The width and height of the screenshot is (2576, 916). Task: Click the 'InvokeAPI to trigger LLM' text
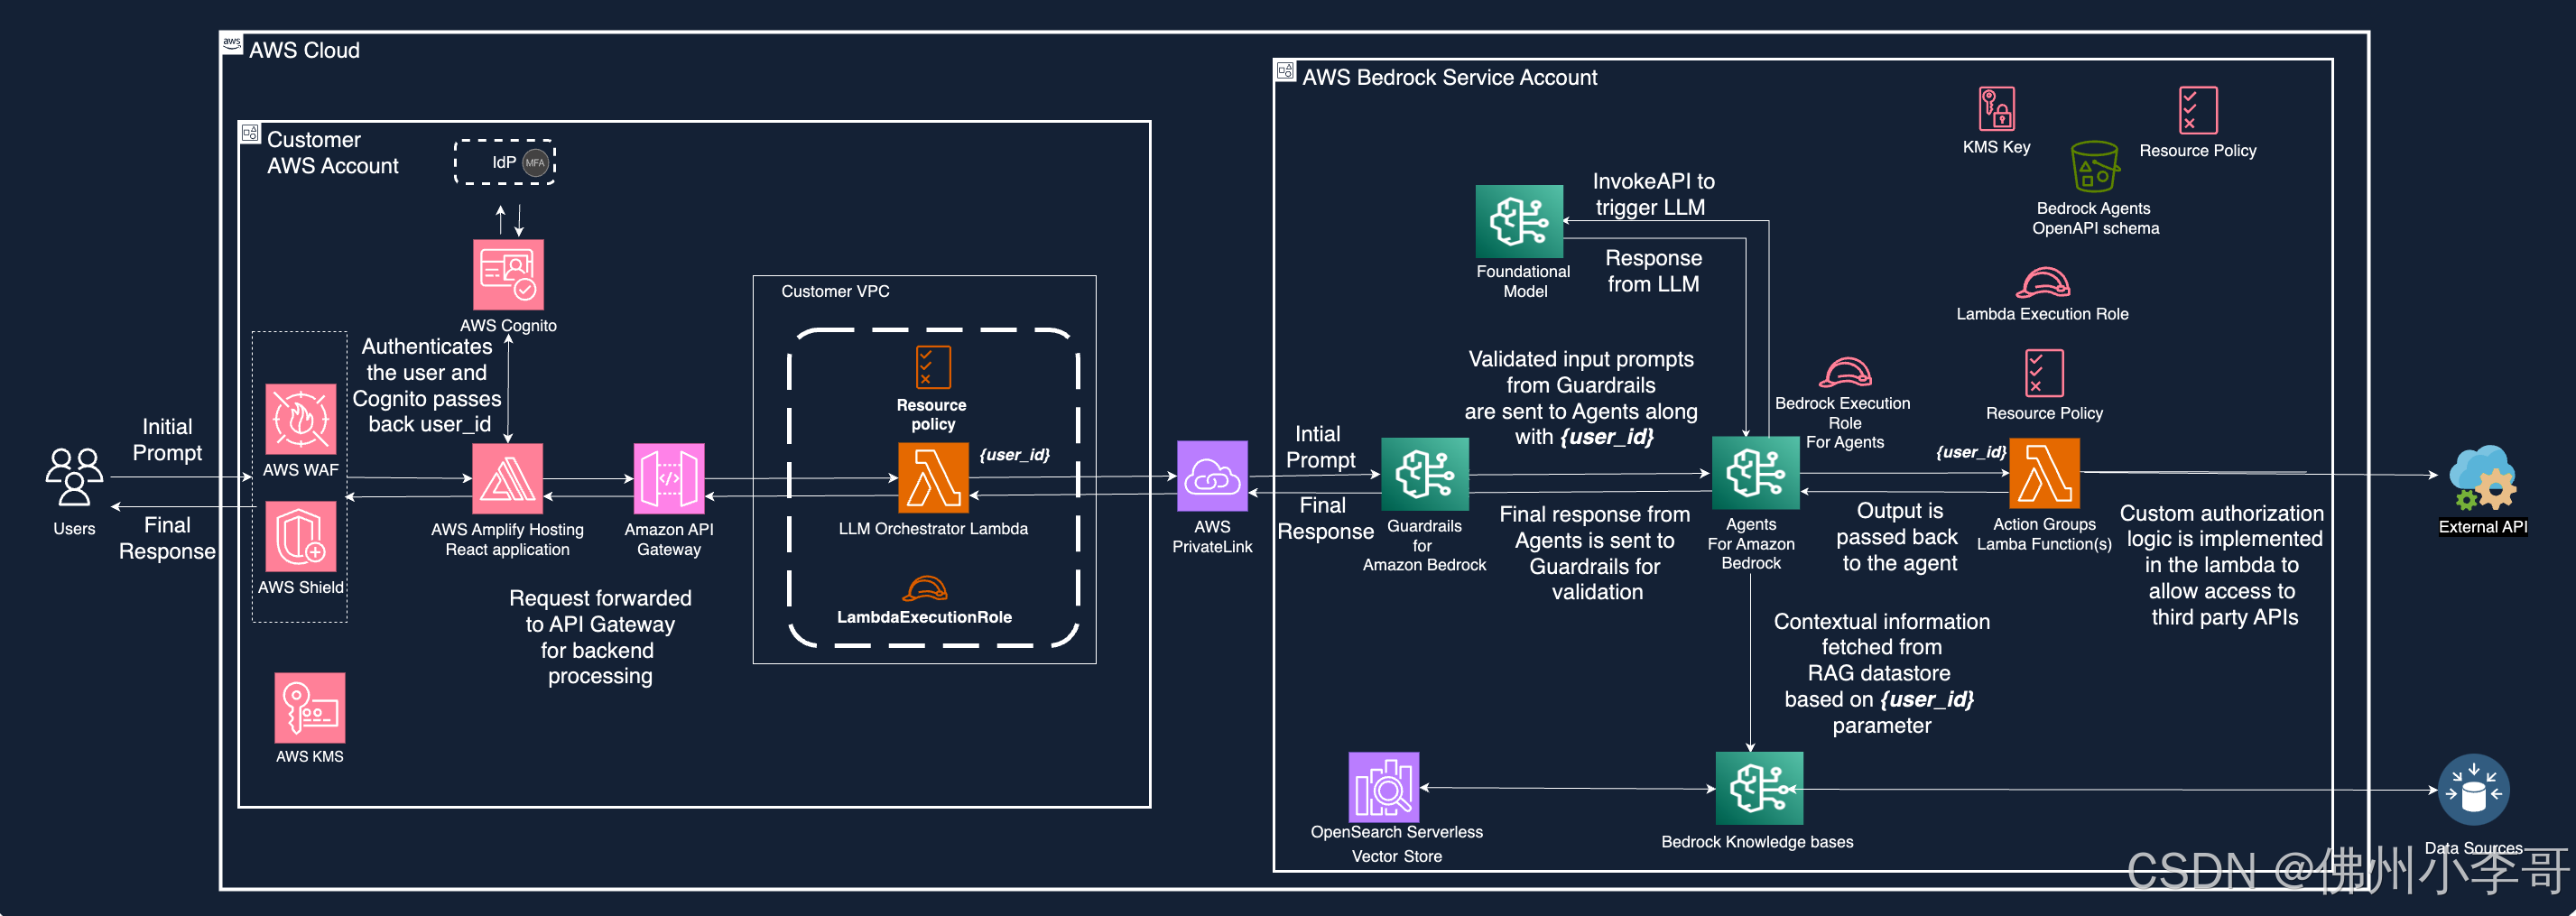[1653, 194]
